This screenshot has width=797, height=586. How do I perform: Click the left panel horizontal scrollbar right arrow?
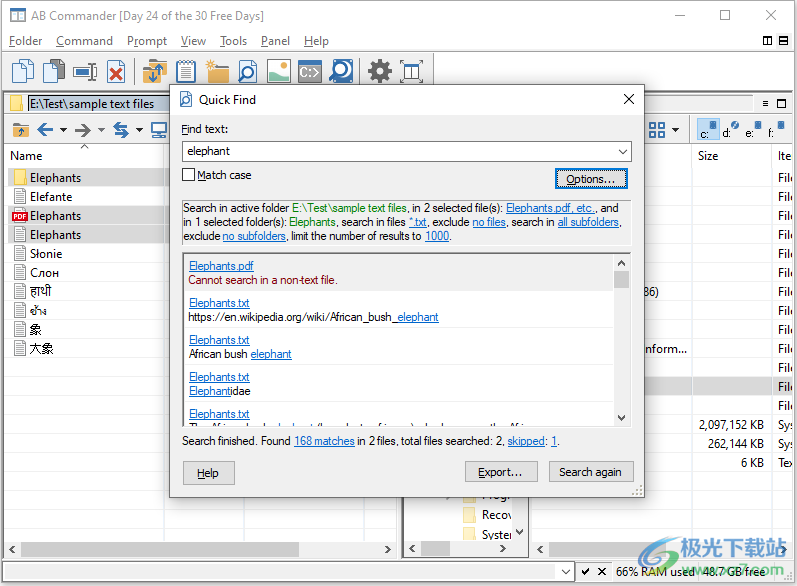point(388,549)
